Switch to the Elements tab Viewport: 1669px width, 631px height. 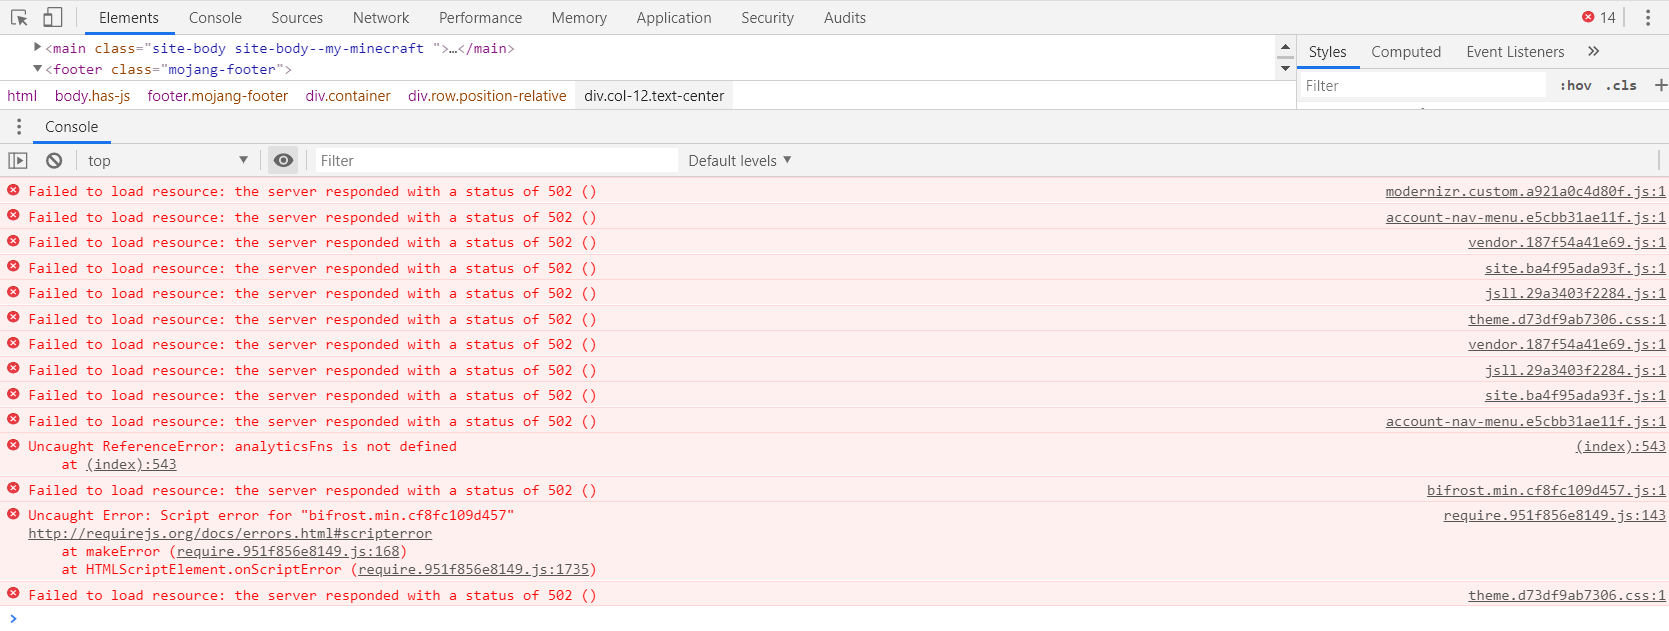pos(129,18)
